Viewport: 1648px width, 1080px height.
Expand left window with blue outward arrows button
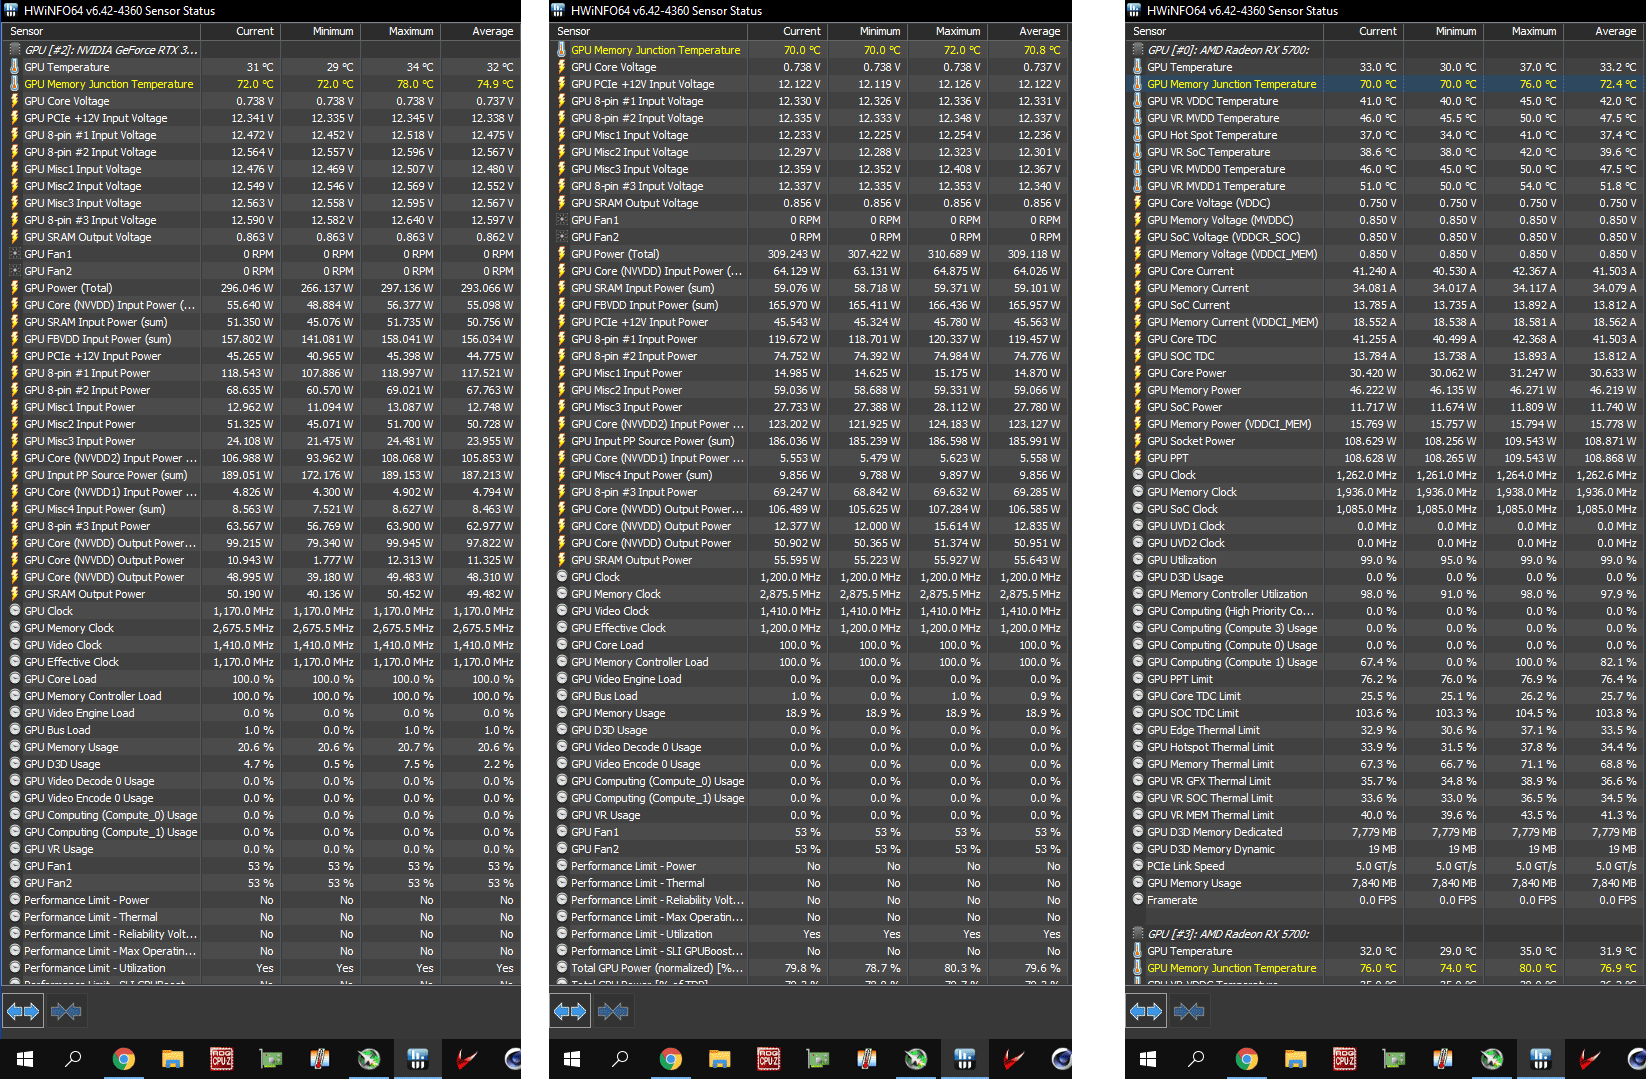(23, 1011)
